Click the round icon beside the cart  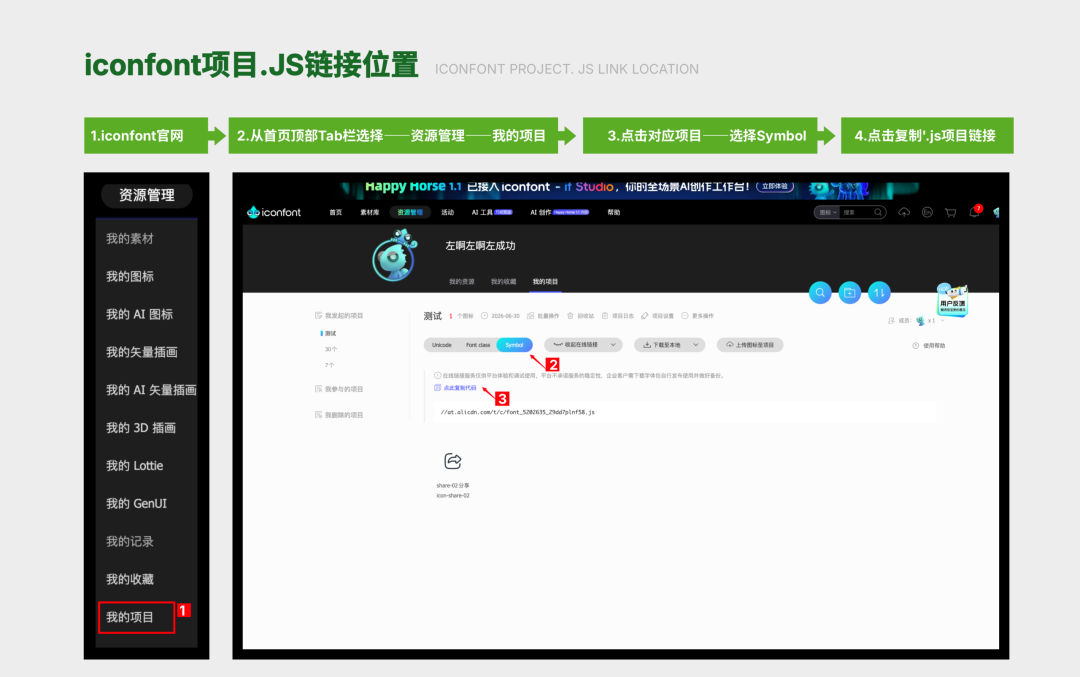927,212
